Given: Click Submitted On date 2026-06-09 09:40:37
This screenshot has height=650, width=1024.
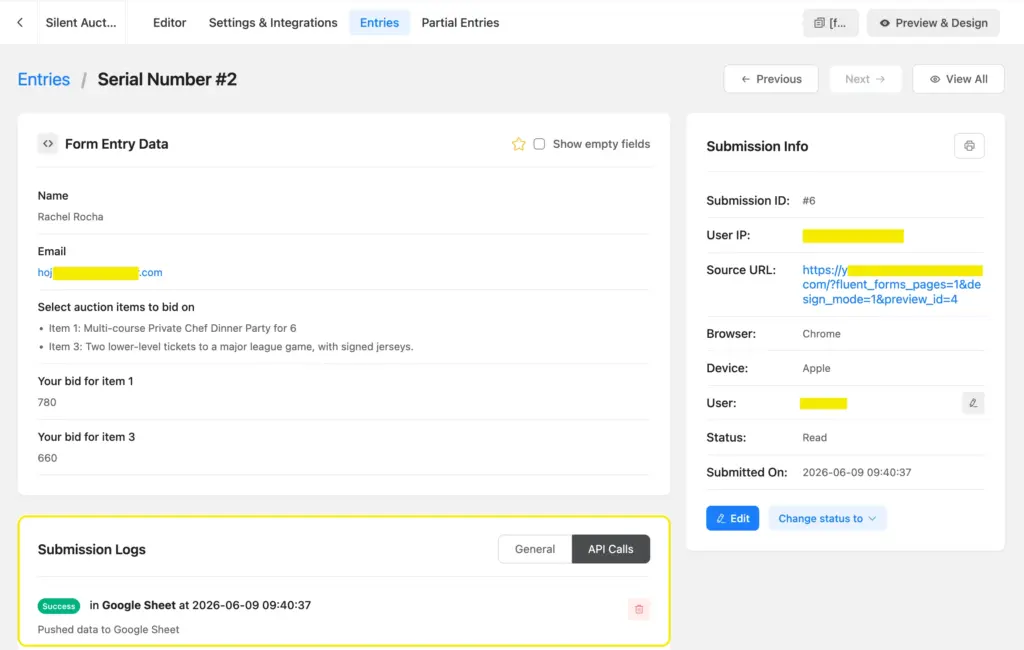Looking at the screenshot, I should [x=857, y=472].
